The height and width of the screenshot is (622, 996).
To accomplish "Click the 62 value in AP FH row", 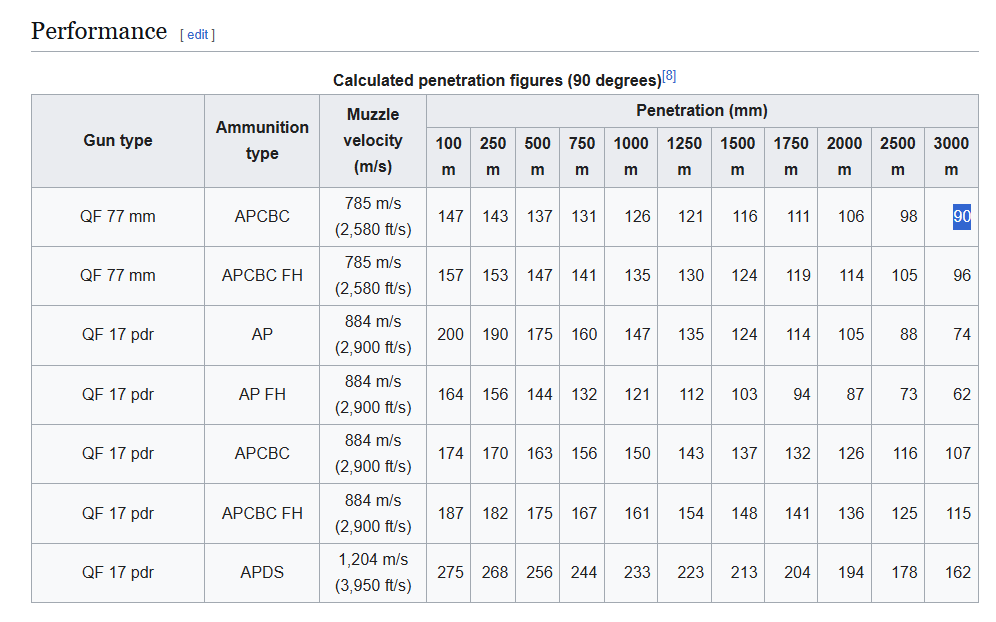I will [961, 394].
